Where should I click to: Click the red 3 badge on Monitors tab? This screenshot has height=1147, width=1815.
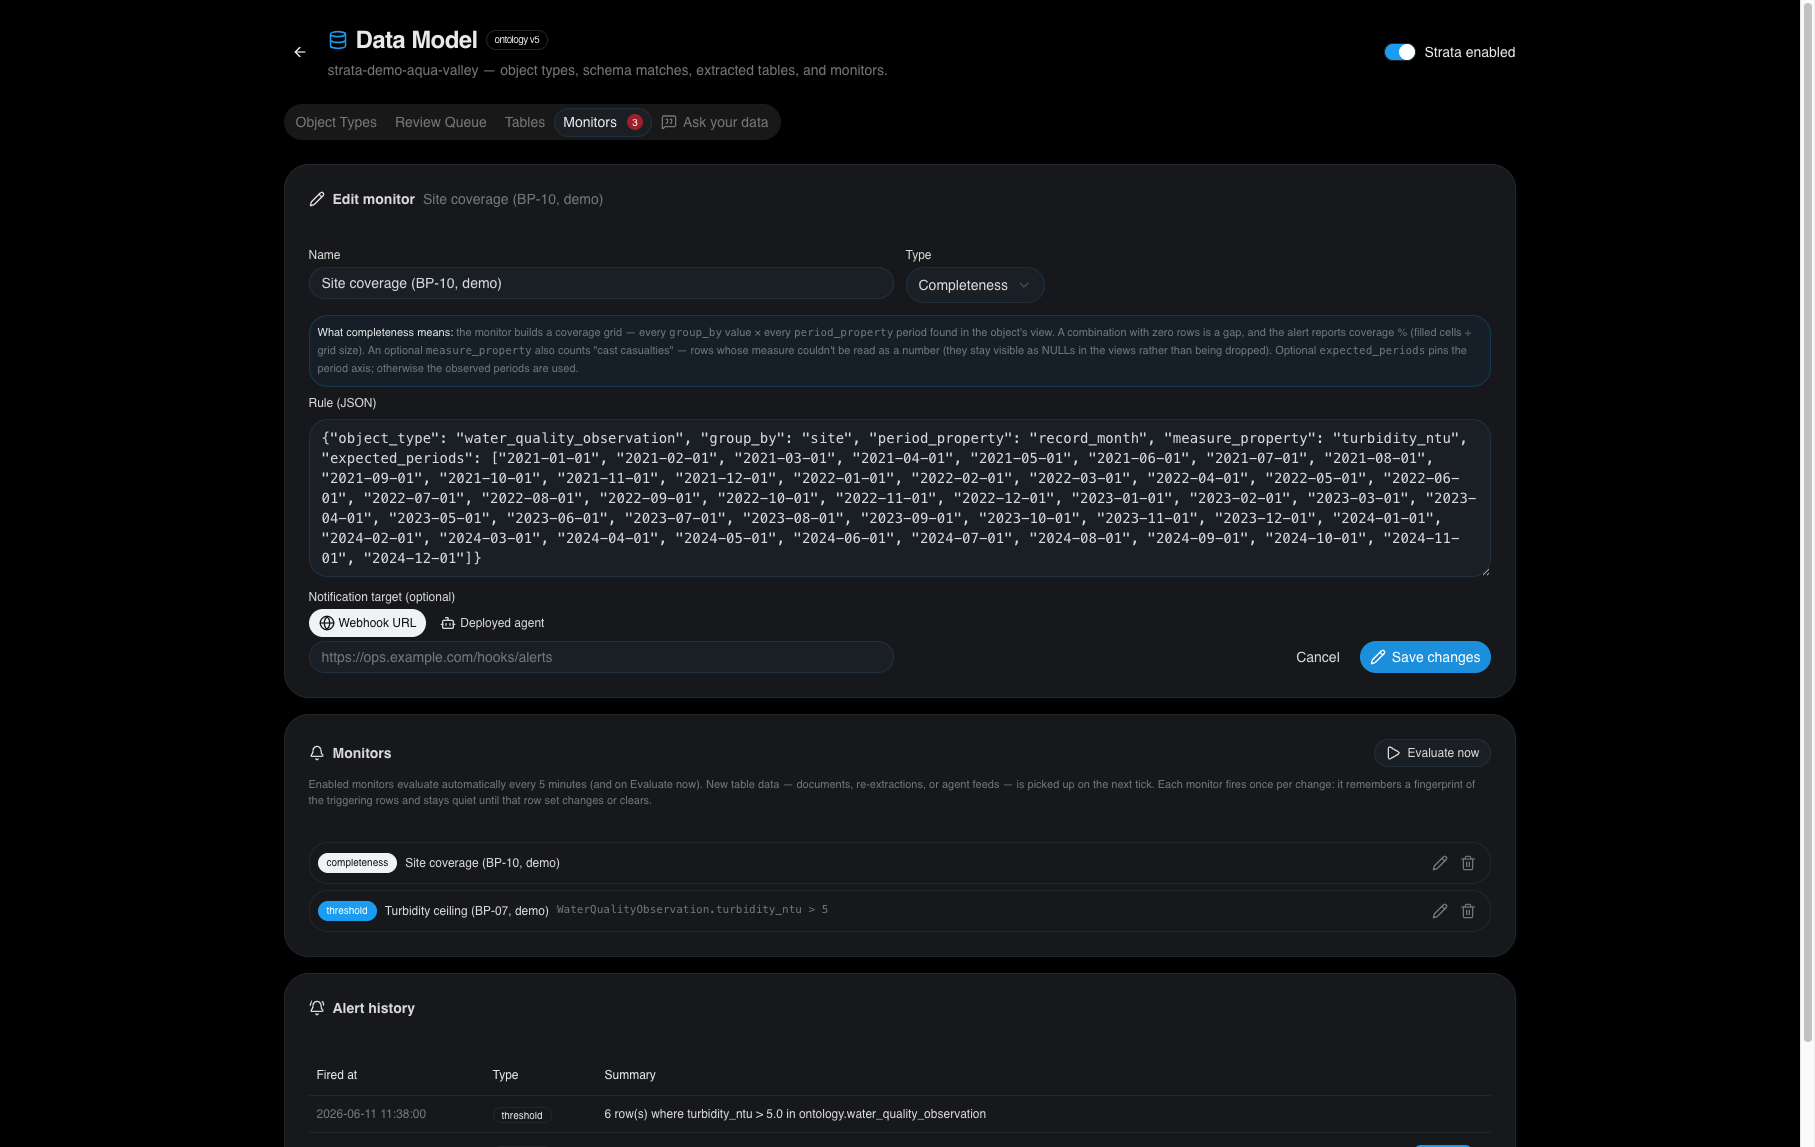[634, 122]
